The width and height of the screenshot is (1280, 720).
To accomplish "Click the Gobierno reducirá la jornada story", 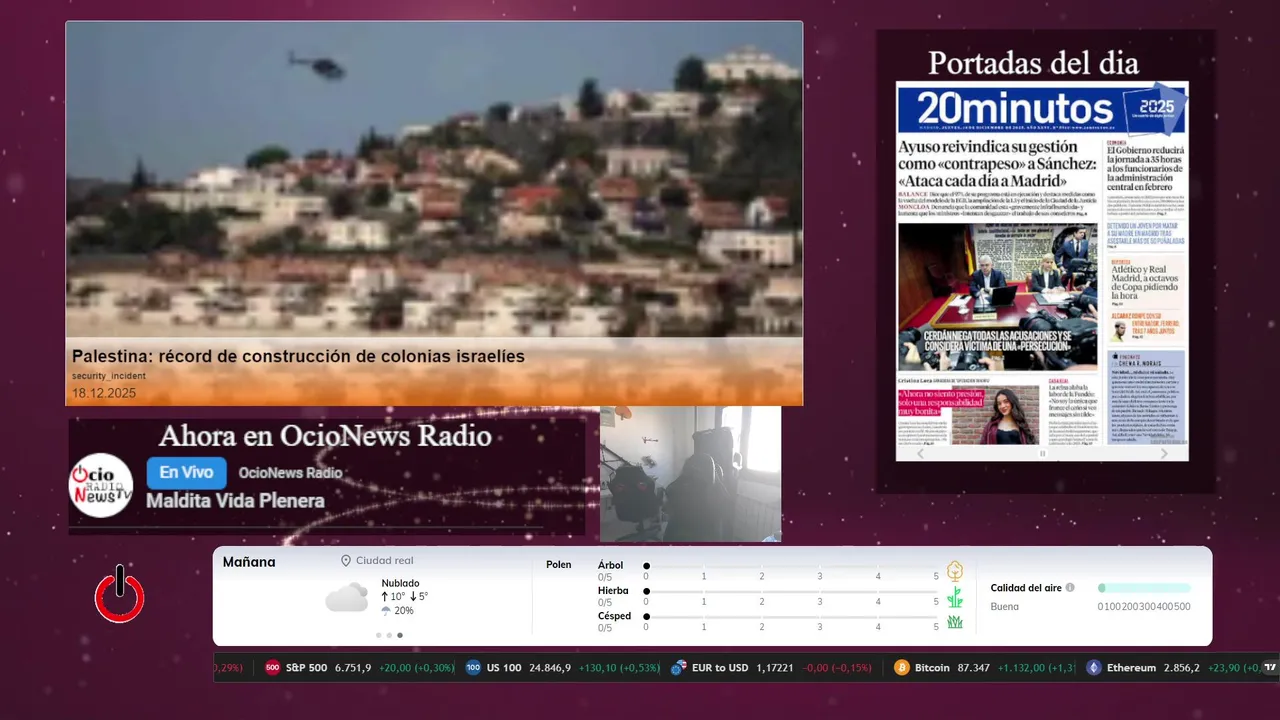I will 1145,170.
